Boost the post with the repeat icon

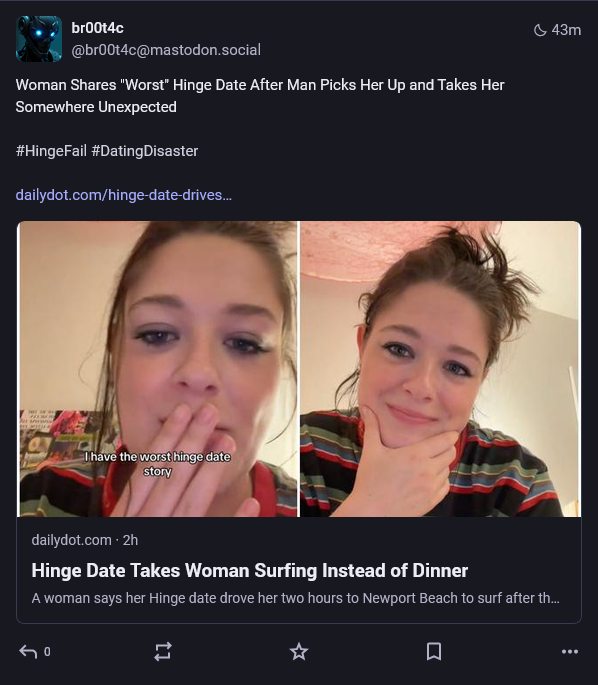[x=163, y=651]
